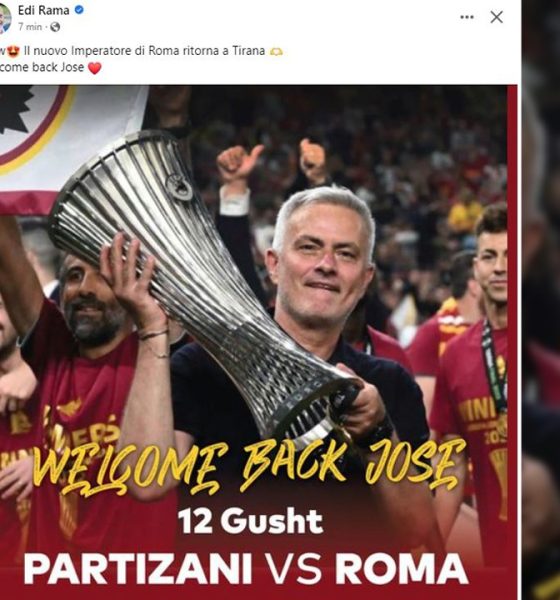This screenshot has height=600, width=560.
Task: Open the Edi Rama profile picture
Action: (5, 18)
